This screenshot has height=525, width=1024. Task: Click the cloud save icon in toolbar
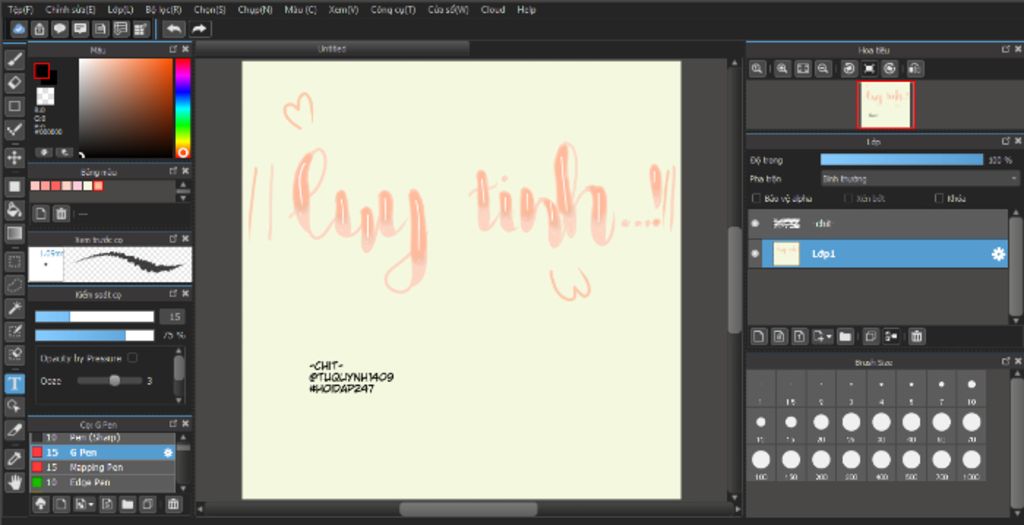click(x=19, y=29)
